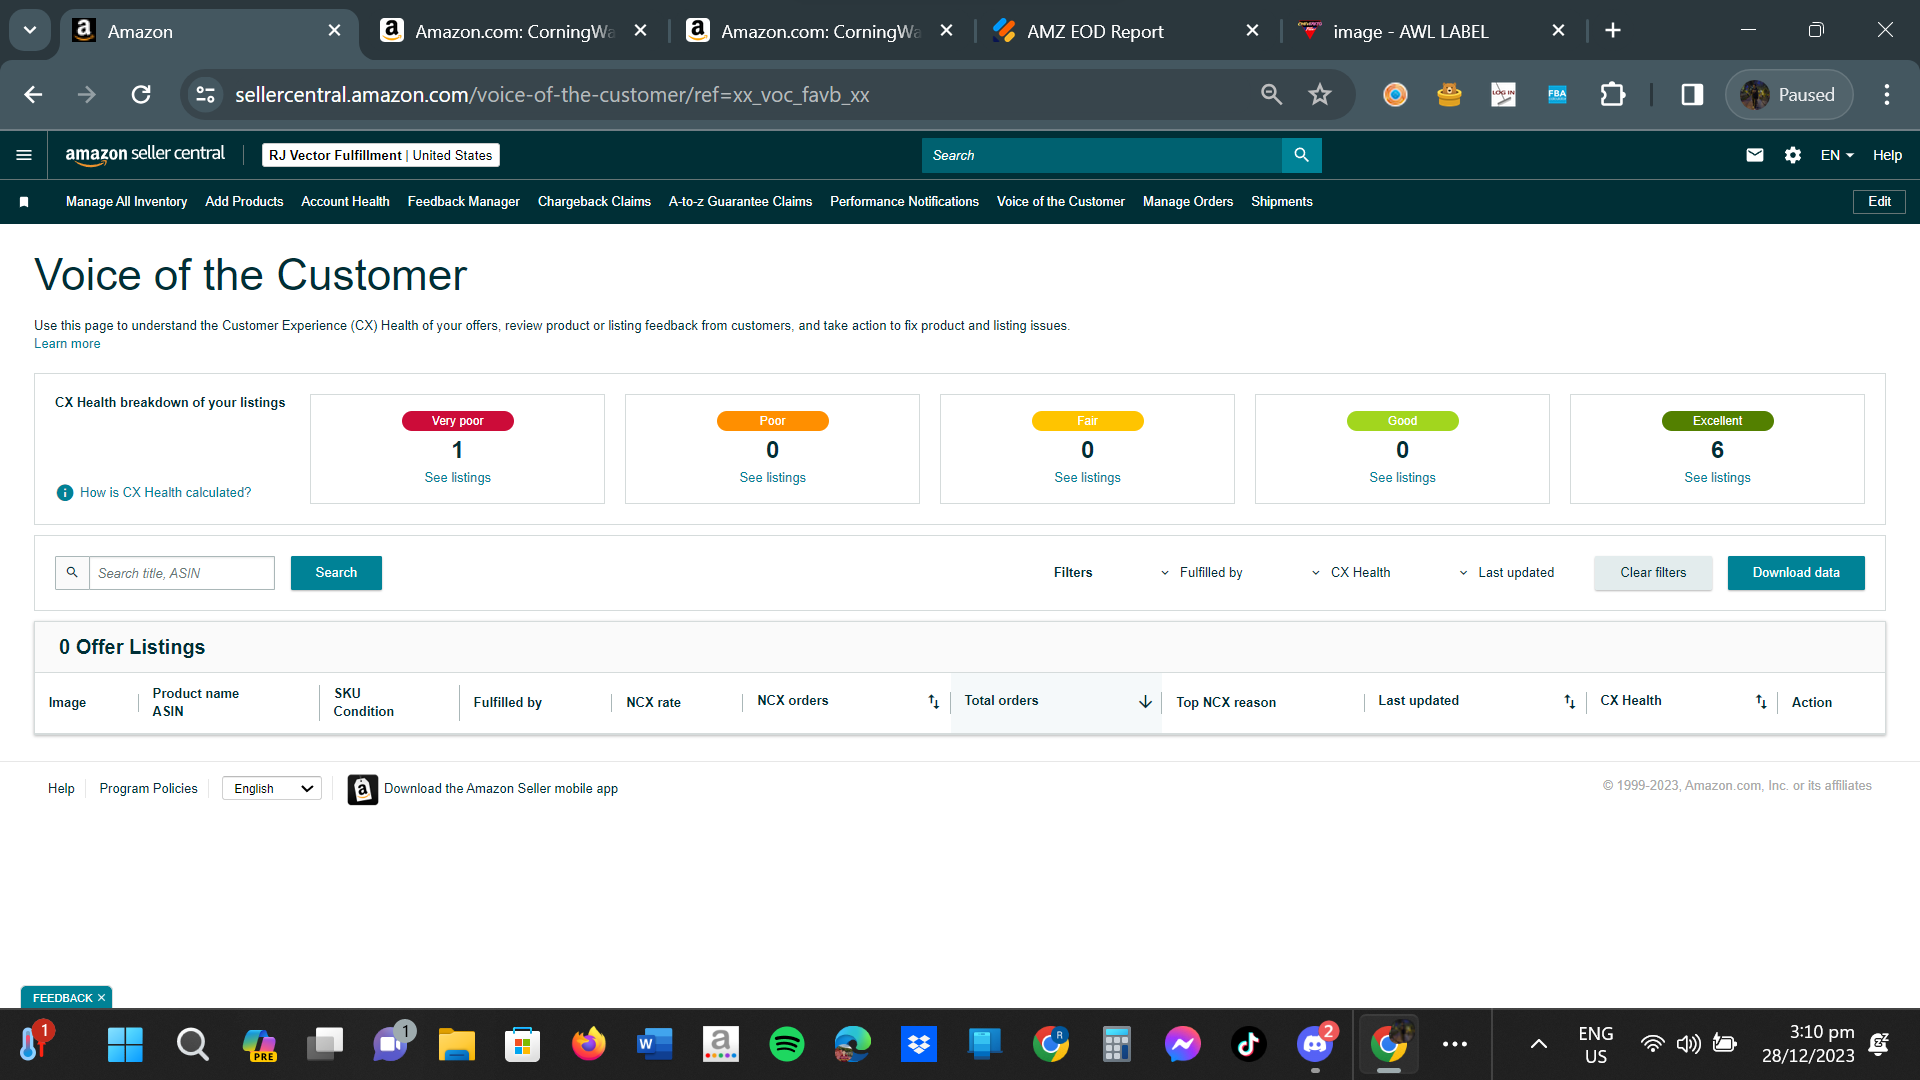
Task: Open a new browser tab
Action: [1613, 31]
